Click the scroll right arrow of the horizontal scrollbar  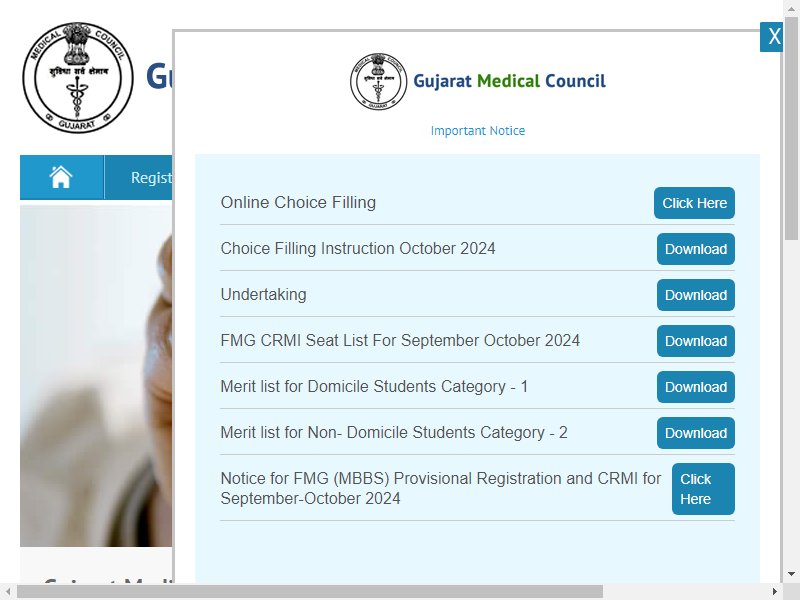775,592
